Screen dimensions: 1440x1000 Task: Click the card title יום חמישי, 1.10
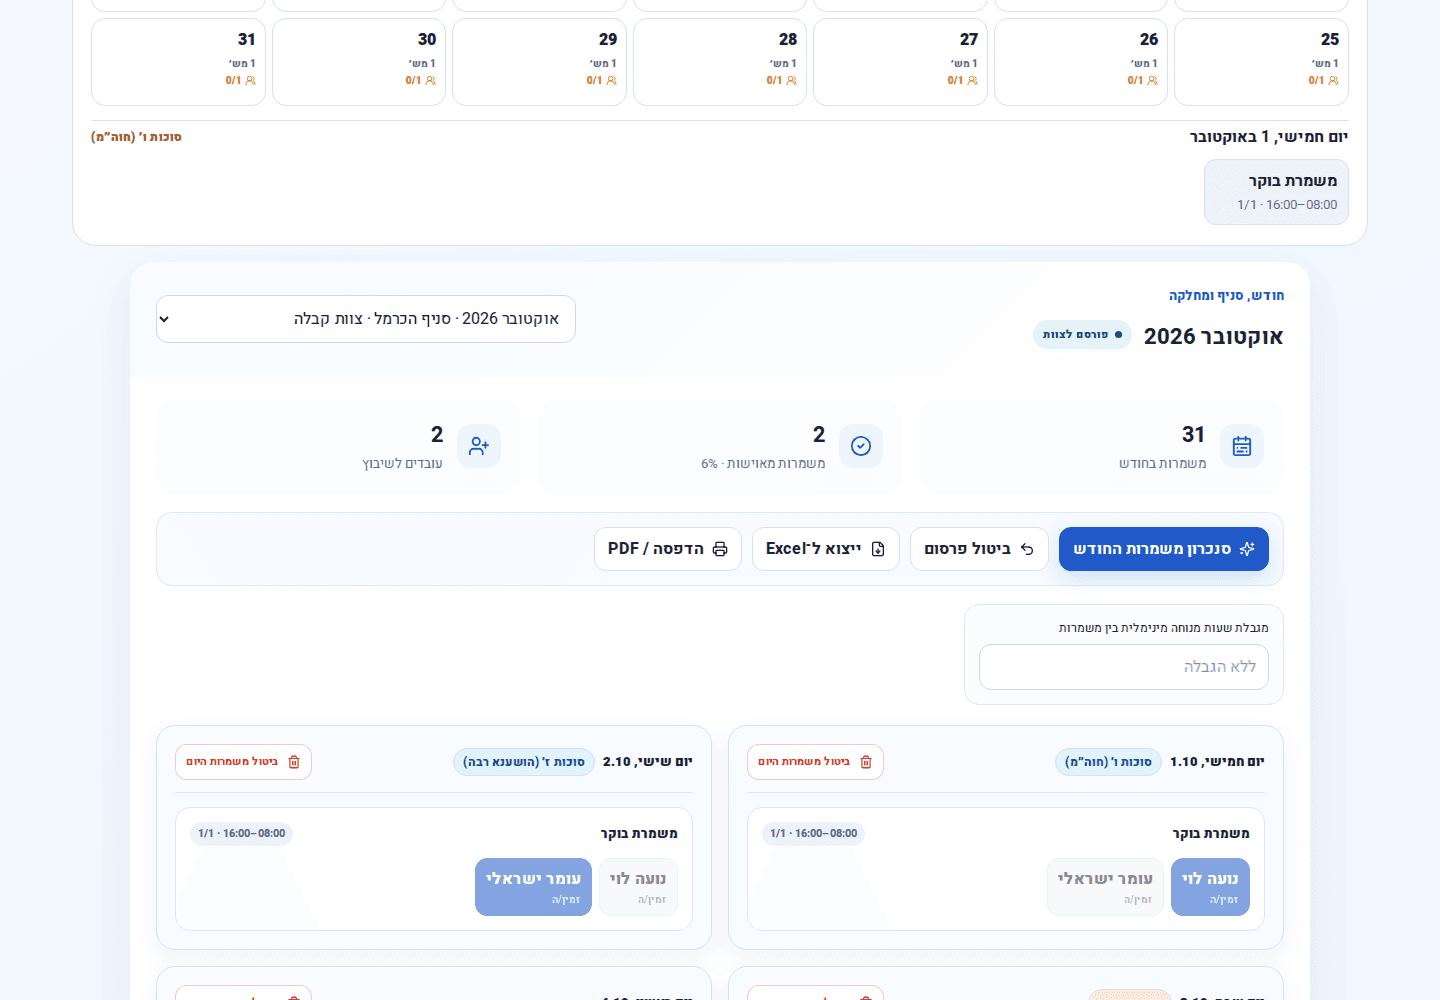1217,762
